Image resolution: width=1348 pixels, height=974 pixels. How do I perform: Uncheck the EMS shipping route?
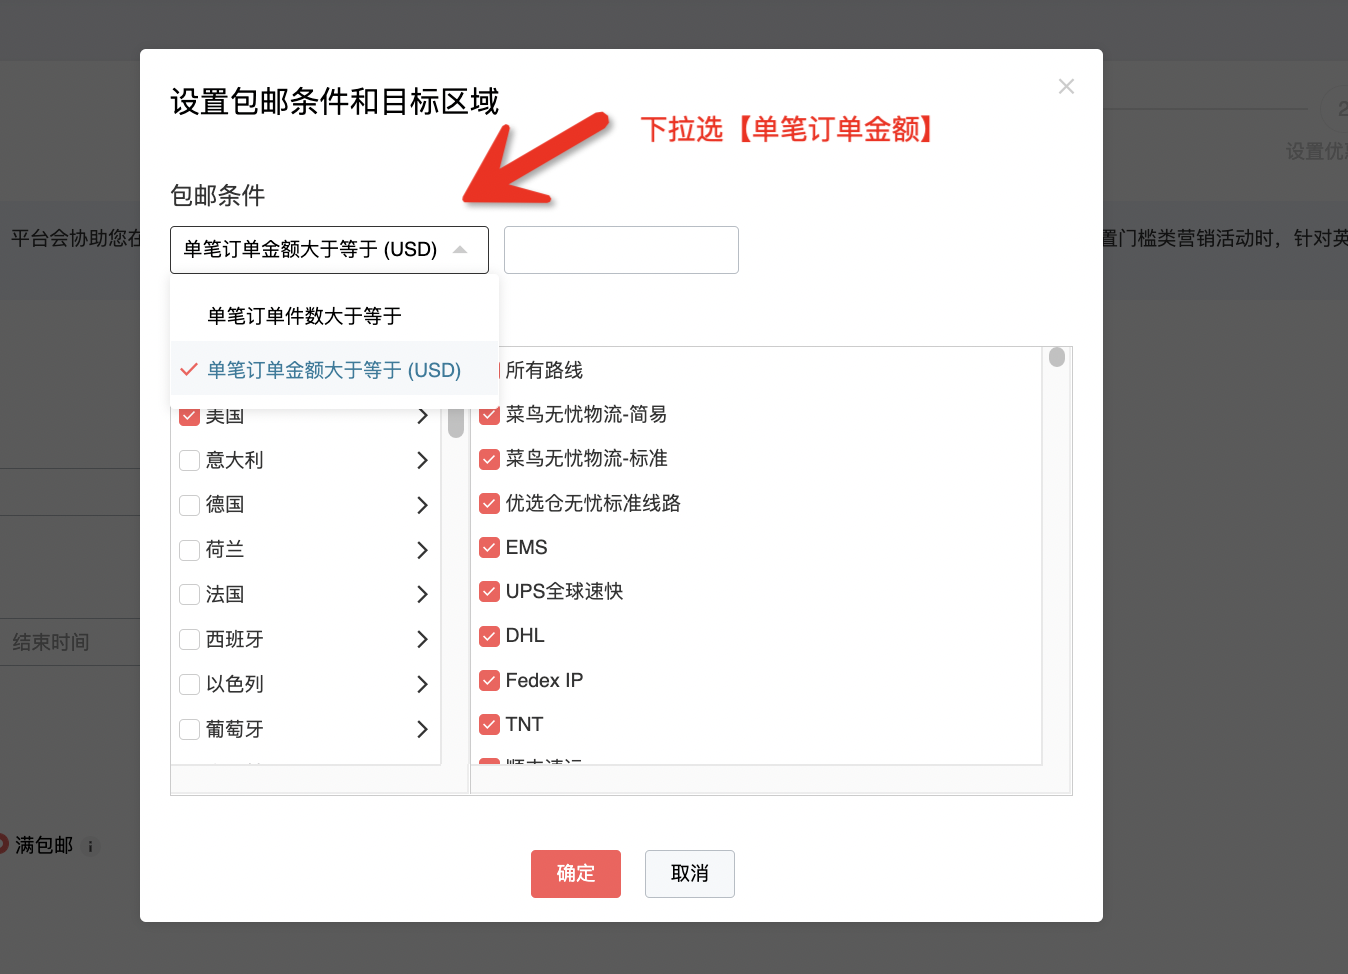(x=489, y=547)
